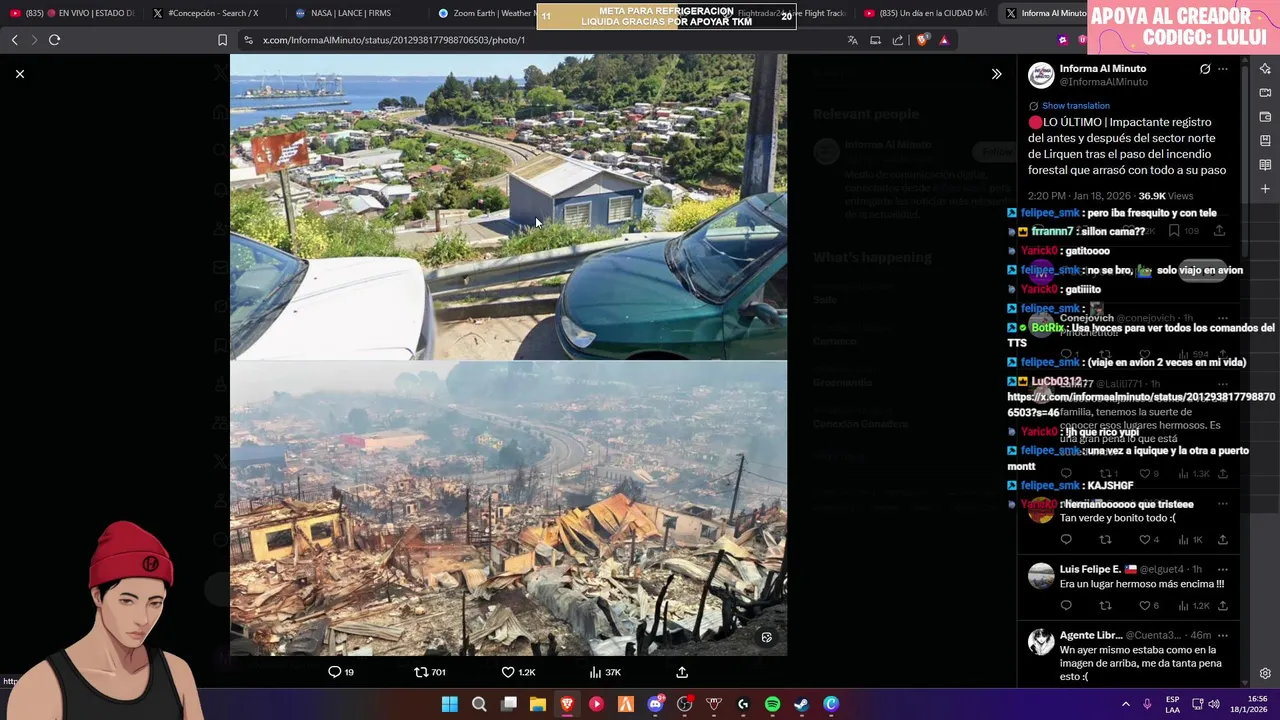Open Brave Talk video icon in sidebar

point(1265,93)
